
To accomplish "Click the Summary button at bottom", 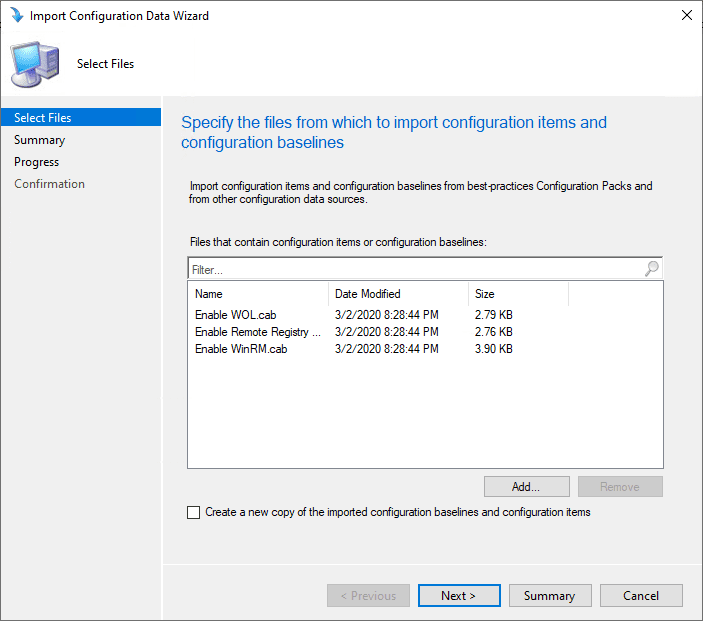I will pos(550,595).
